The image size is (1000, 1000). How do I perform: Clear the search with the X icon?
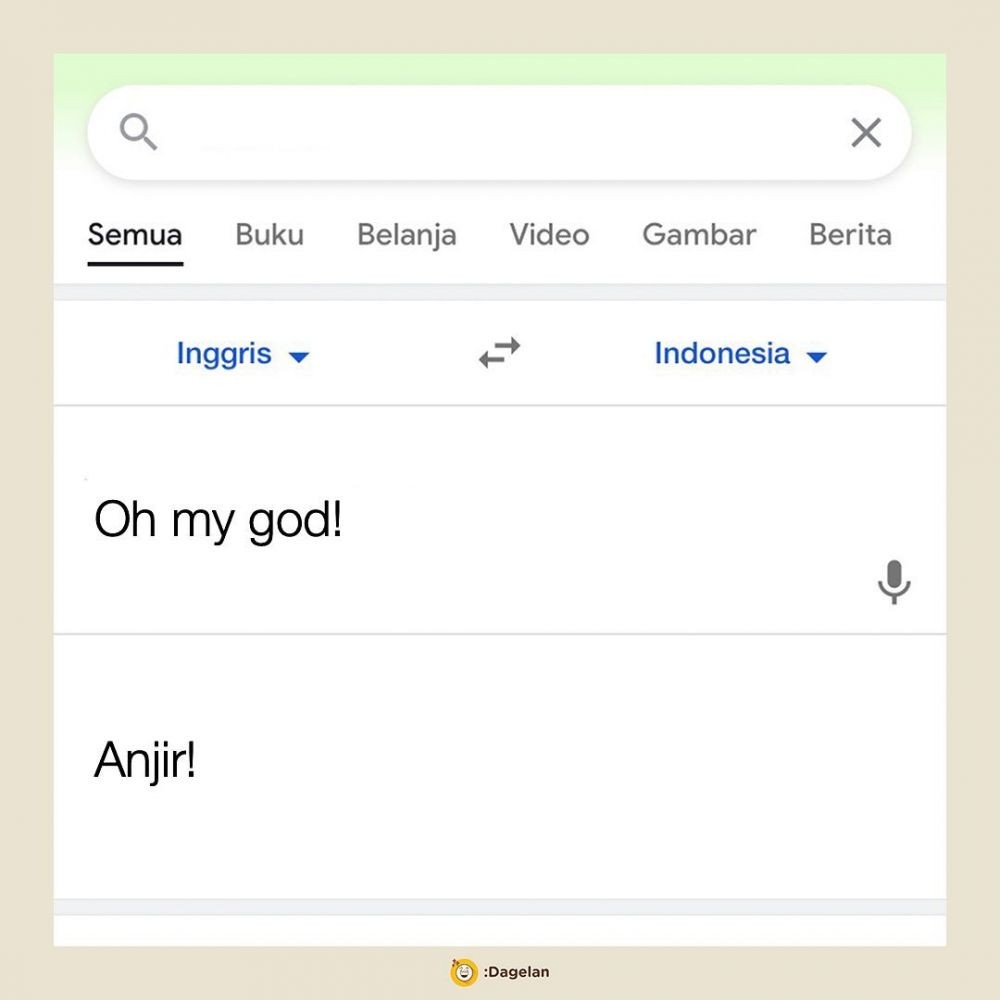pyautogui.click(x=865, y=132)
